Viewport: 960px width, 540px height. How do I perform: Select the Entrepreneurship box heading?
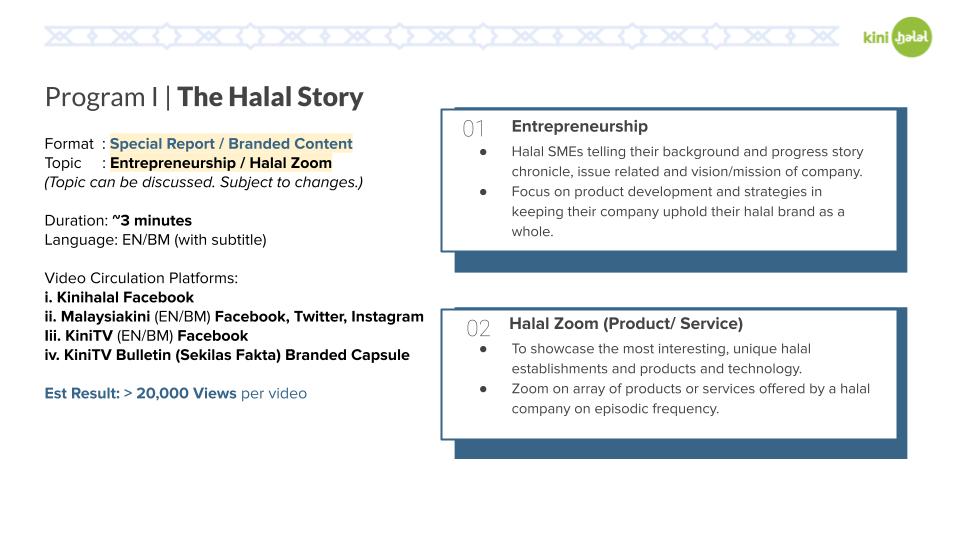(580, 126)
